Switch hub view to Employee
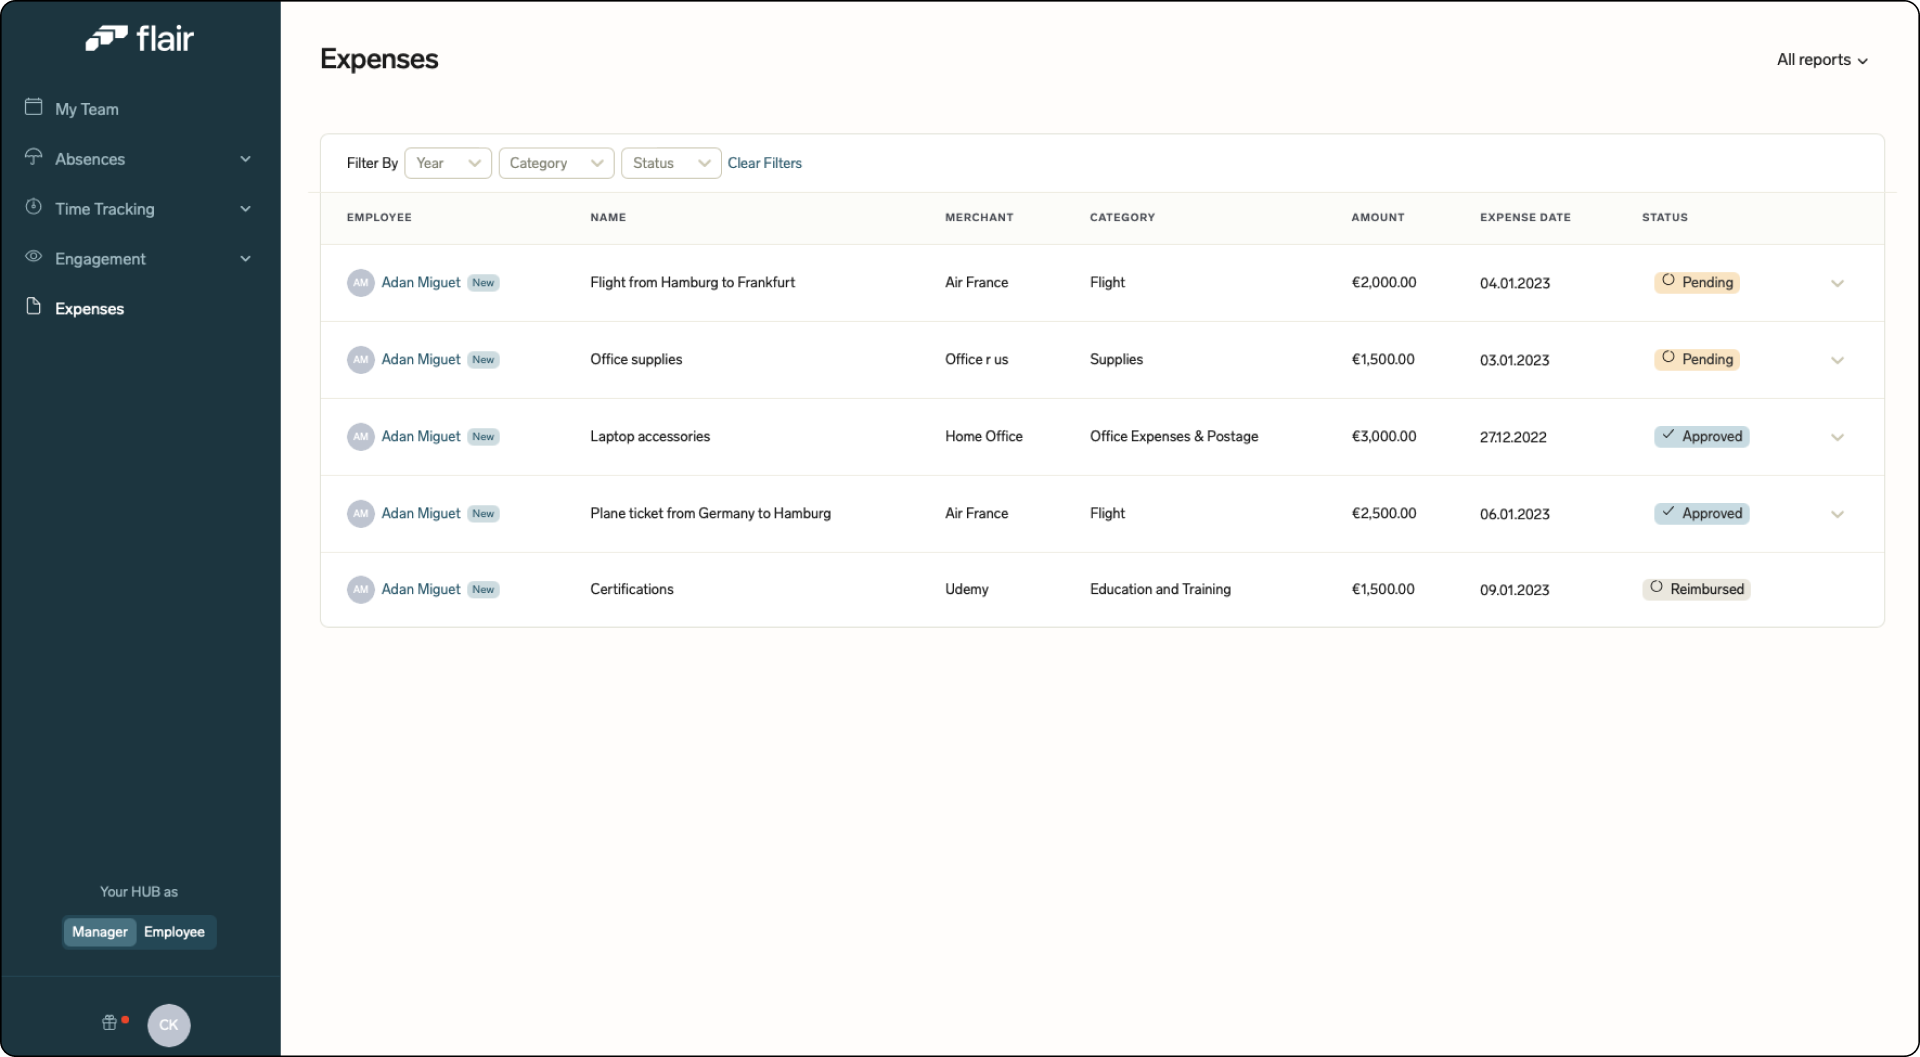The height and width of the screenshot is (1057, 1920). (174, 932)
